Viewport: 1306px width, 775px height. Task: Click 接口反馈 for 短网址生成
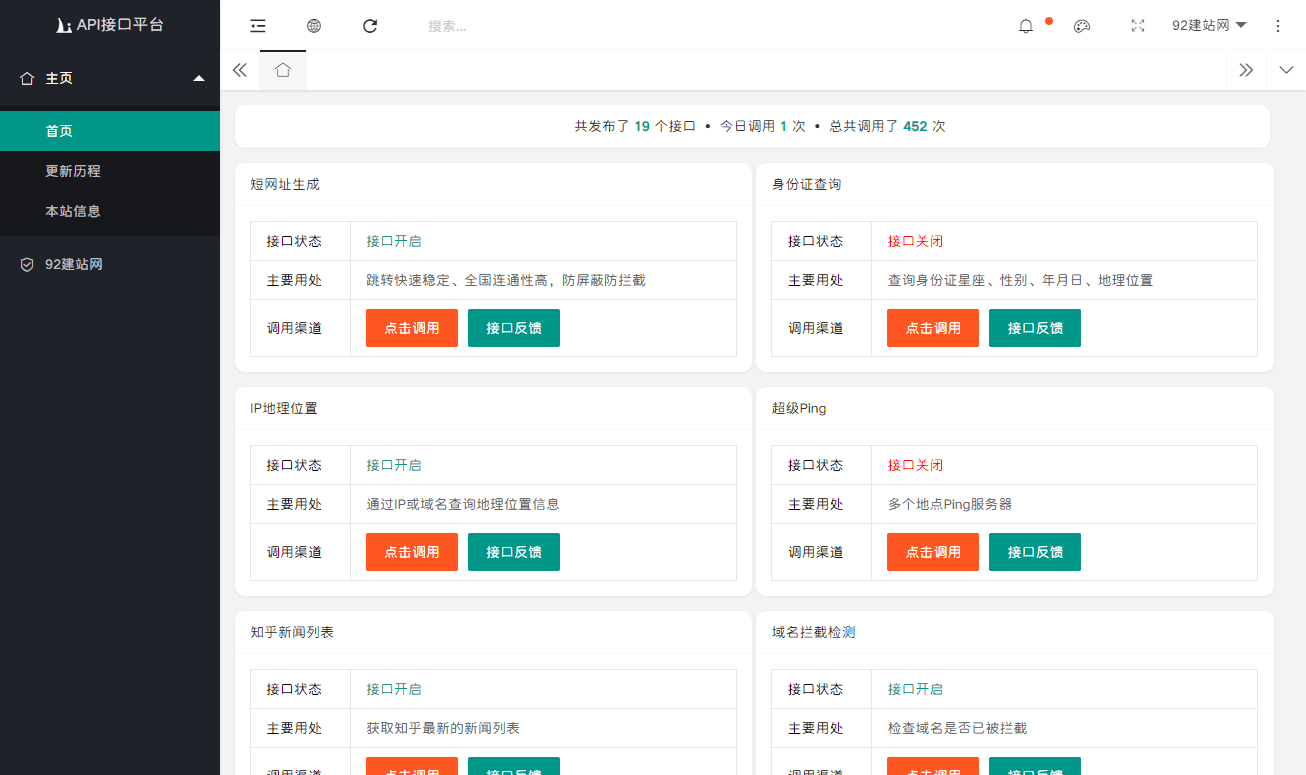514,328
